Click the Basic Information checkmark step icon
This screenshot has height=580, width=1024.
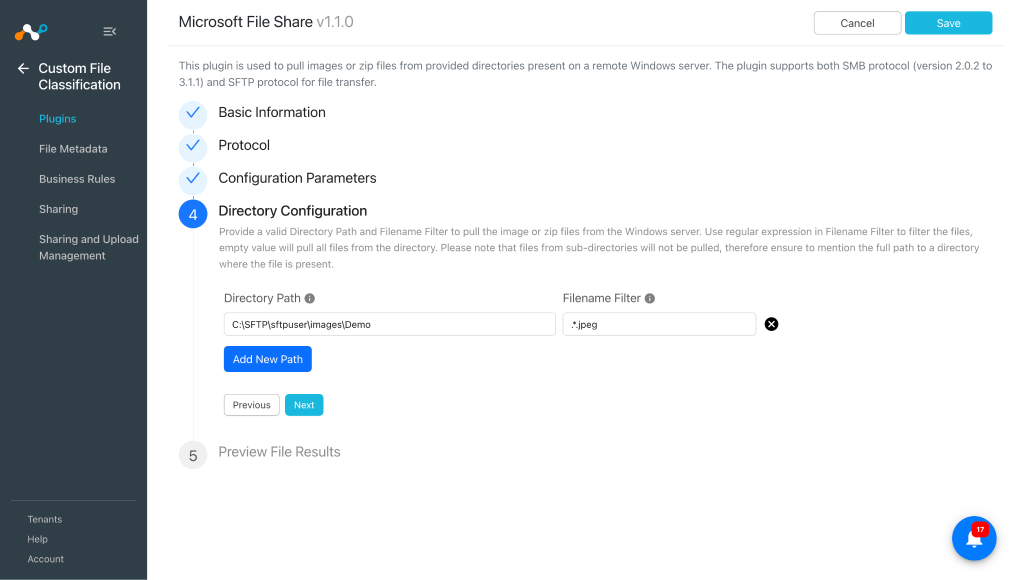193,114
